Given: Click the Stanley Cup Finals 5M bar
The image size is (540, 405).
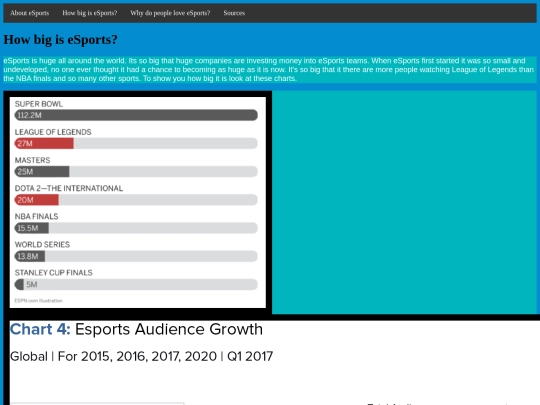Looking at the screenshot, I should coord(19,284).
